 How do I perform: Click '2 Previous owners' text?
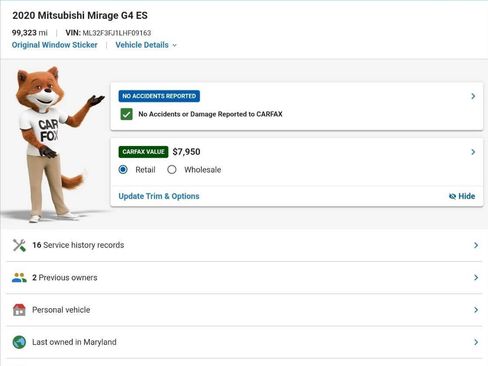(x=65, y=278)
